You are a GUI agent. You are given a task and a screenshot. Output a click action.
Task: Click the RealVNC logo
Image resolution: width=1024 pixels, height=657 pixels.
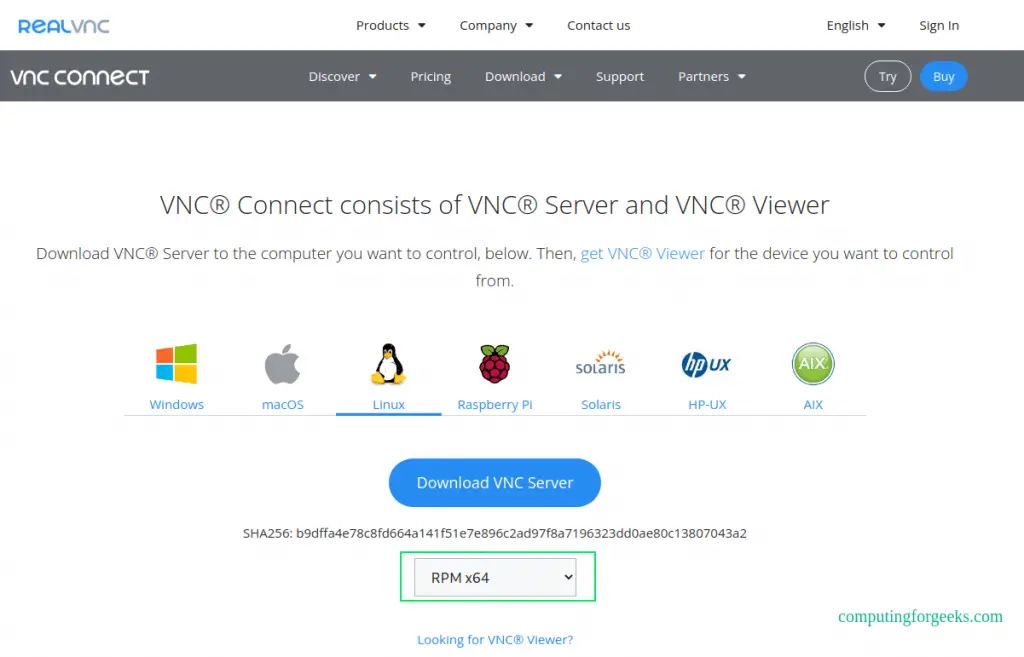[63, 26]
